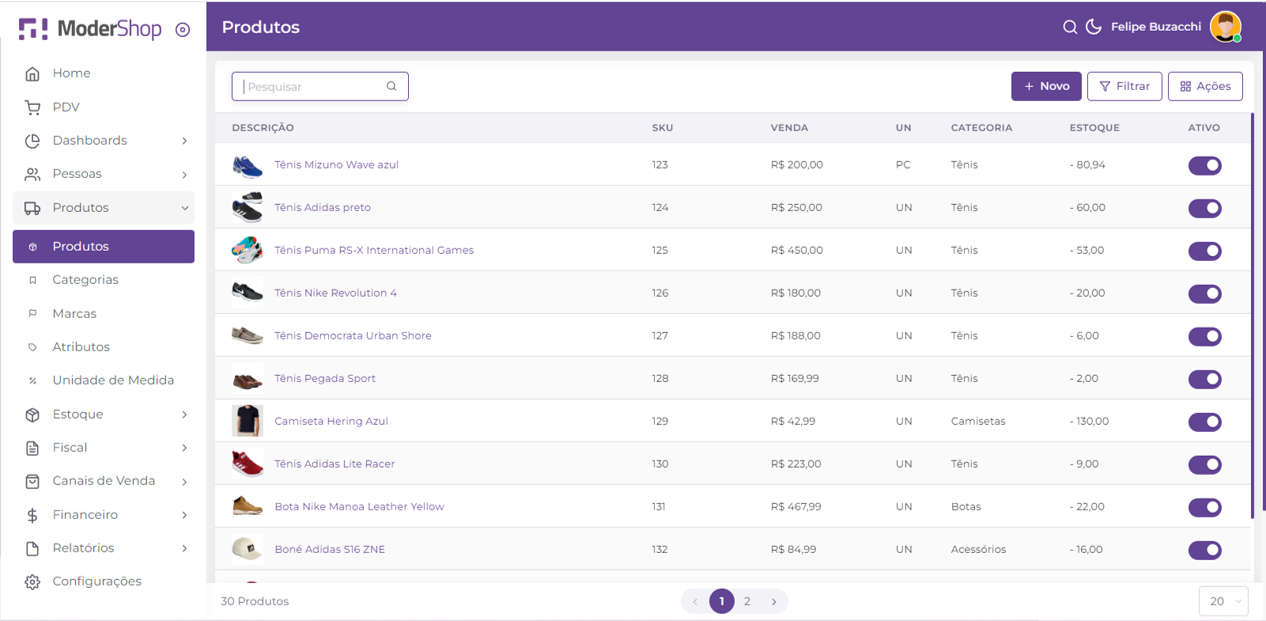Deactivate Tênis Mizuno Wave azul toggle
This screenshot has width=1266, height=621.
[1204, 166]
